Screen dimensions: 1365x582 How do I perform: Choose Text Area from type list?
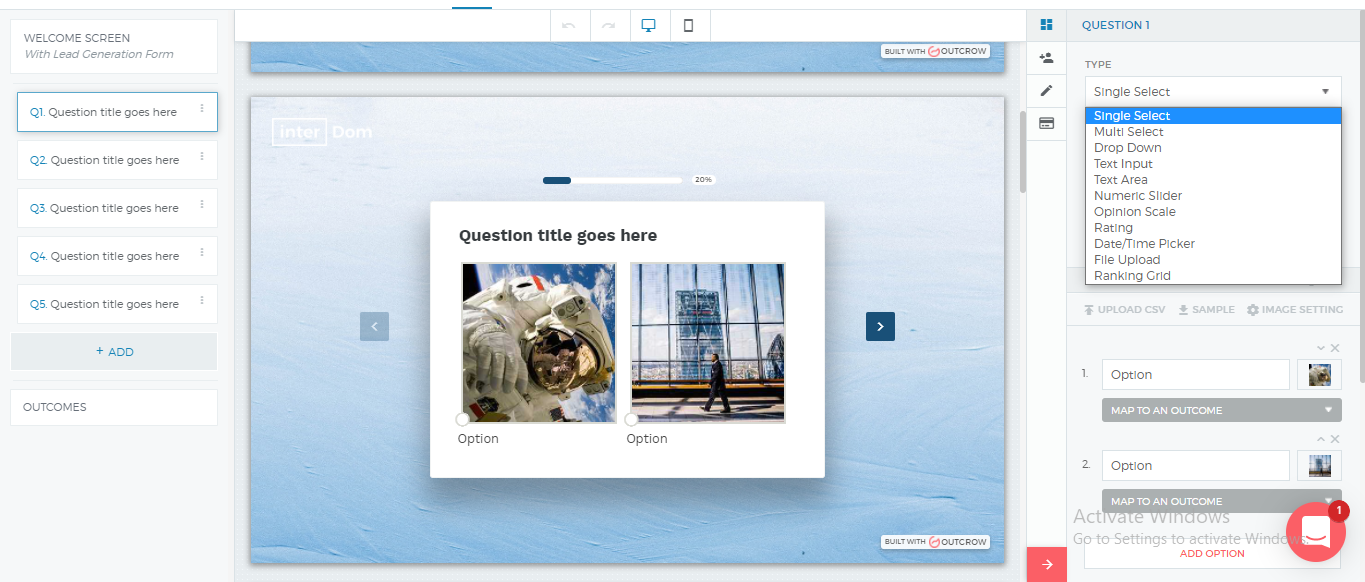point(1213,180)
